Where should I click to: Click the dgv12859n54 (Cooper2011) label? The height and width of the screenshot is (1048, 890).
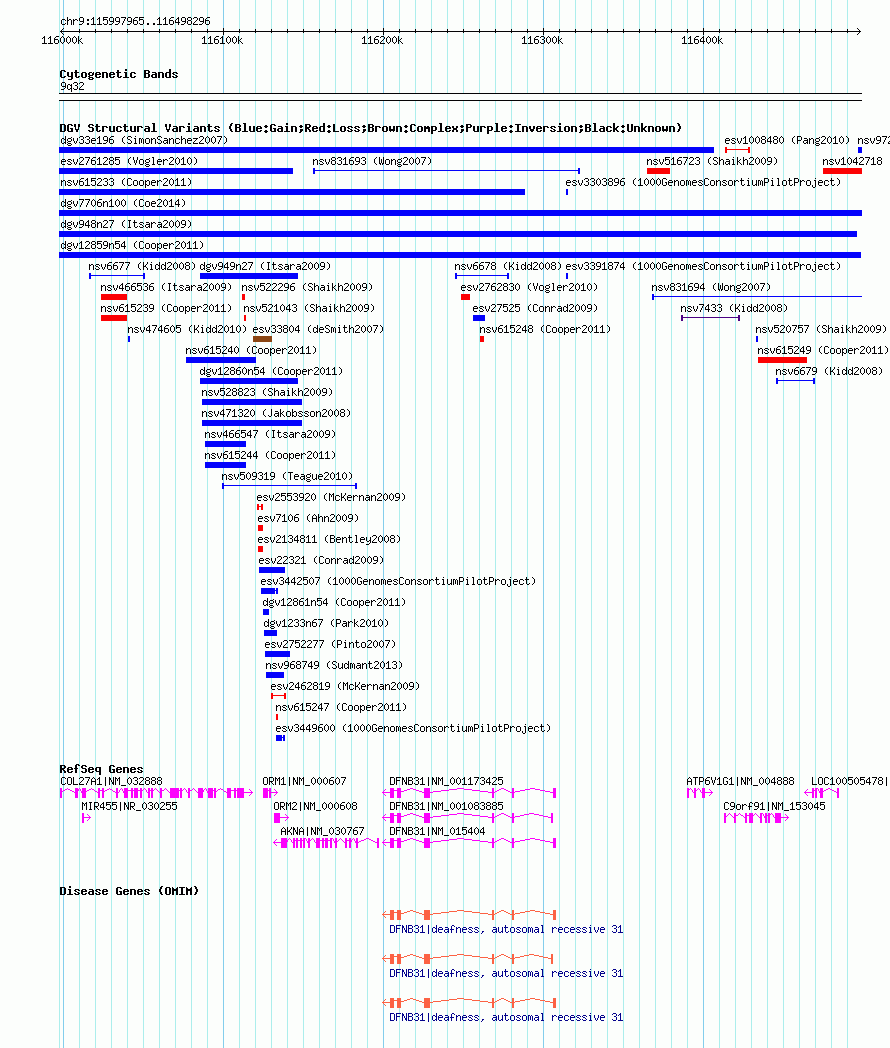click(132, 245)
